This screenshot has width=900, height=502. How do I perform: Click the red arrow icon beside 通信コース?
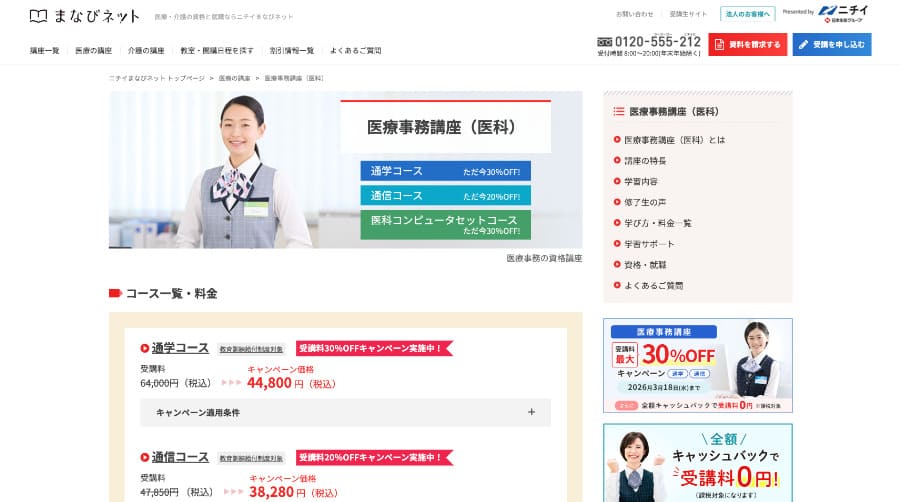pos(145,458)
